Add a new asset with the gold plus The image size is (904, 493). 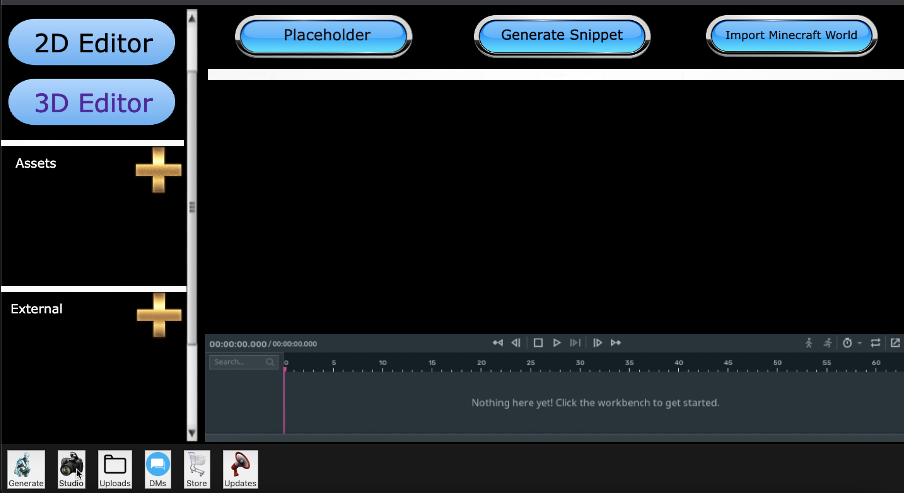[159, 170]
